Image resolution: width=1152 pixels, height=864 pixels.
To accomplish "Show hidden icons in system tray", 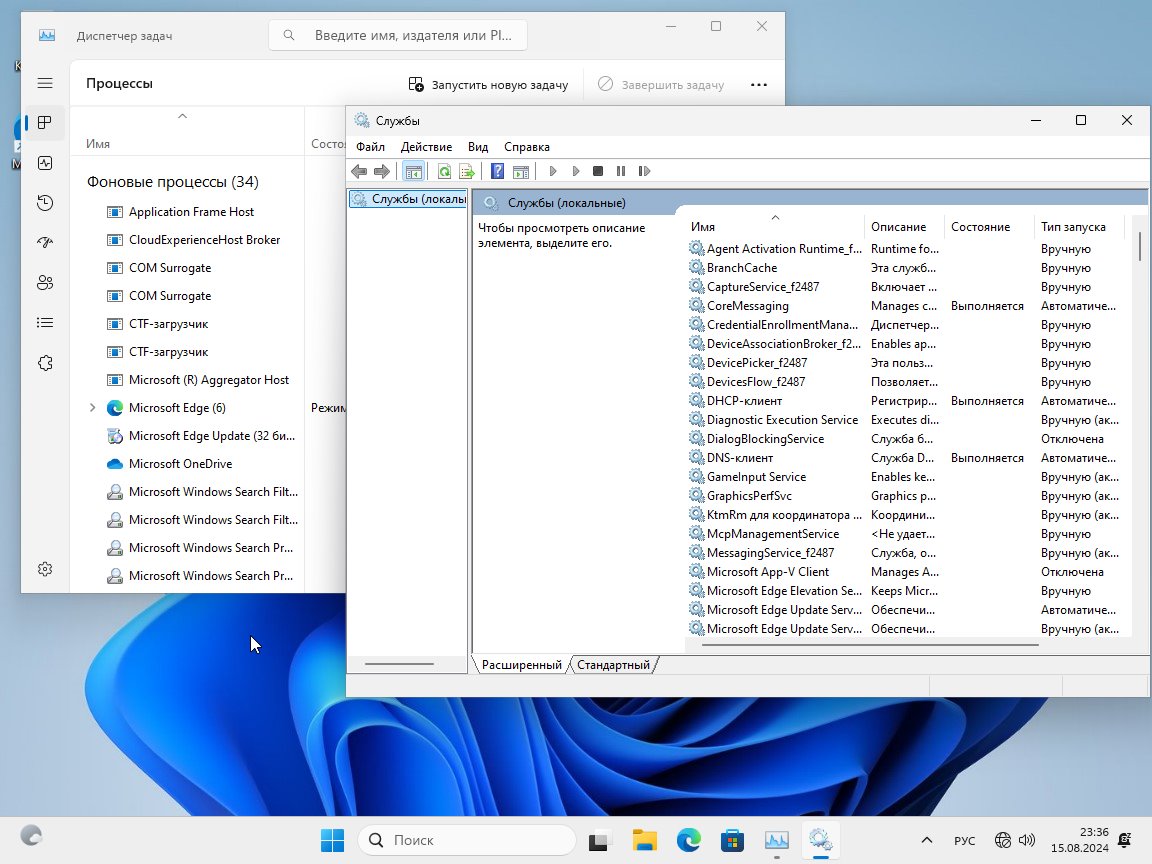I will coord(927,840).
